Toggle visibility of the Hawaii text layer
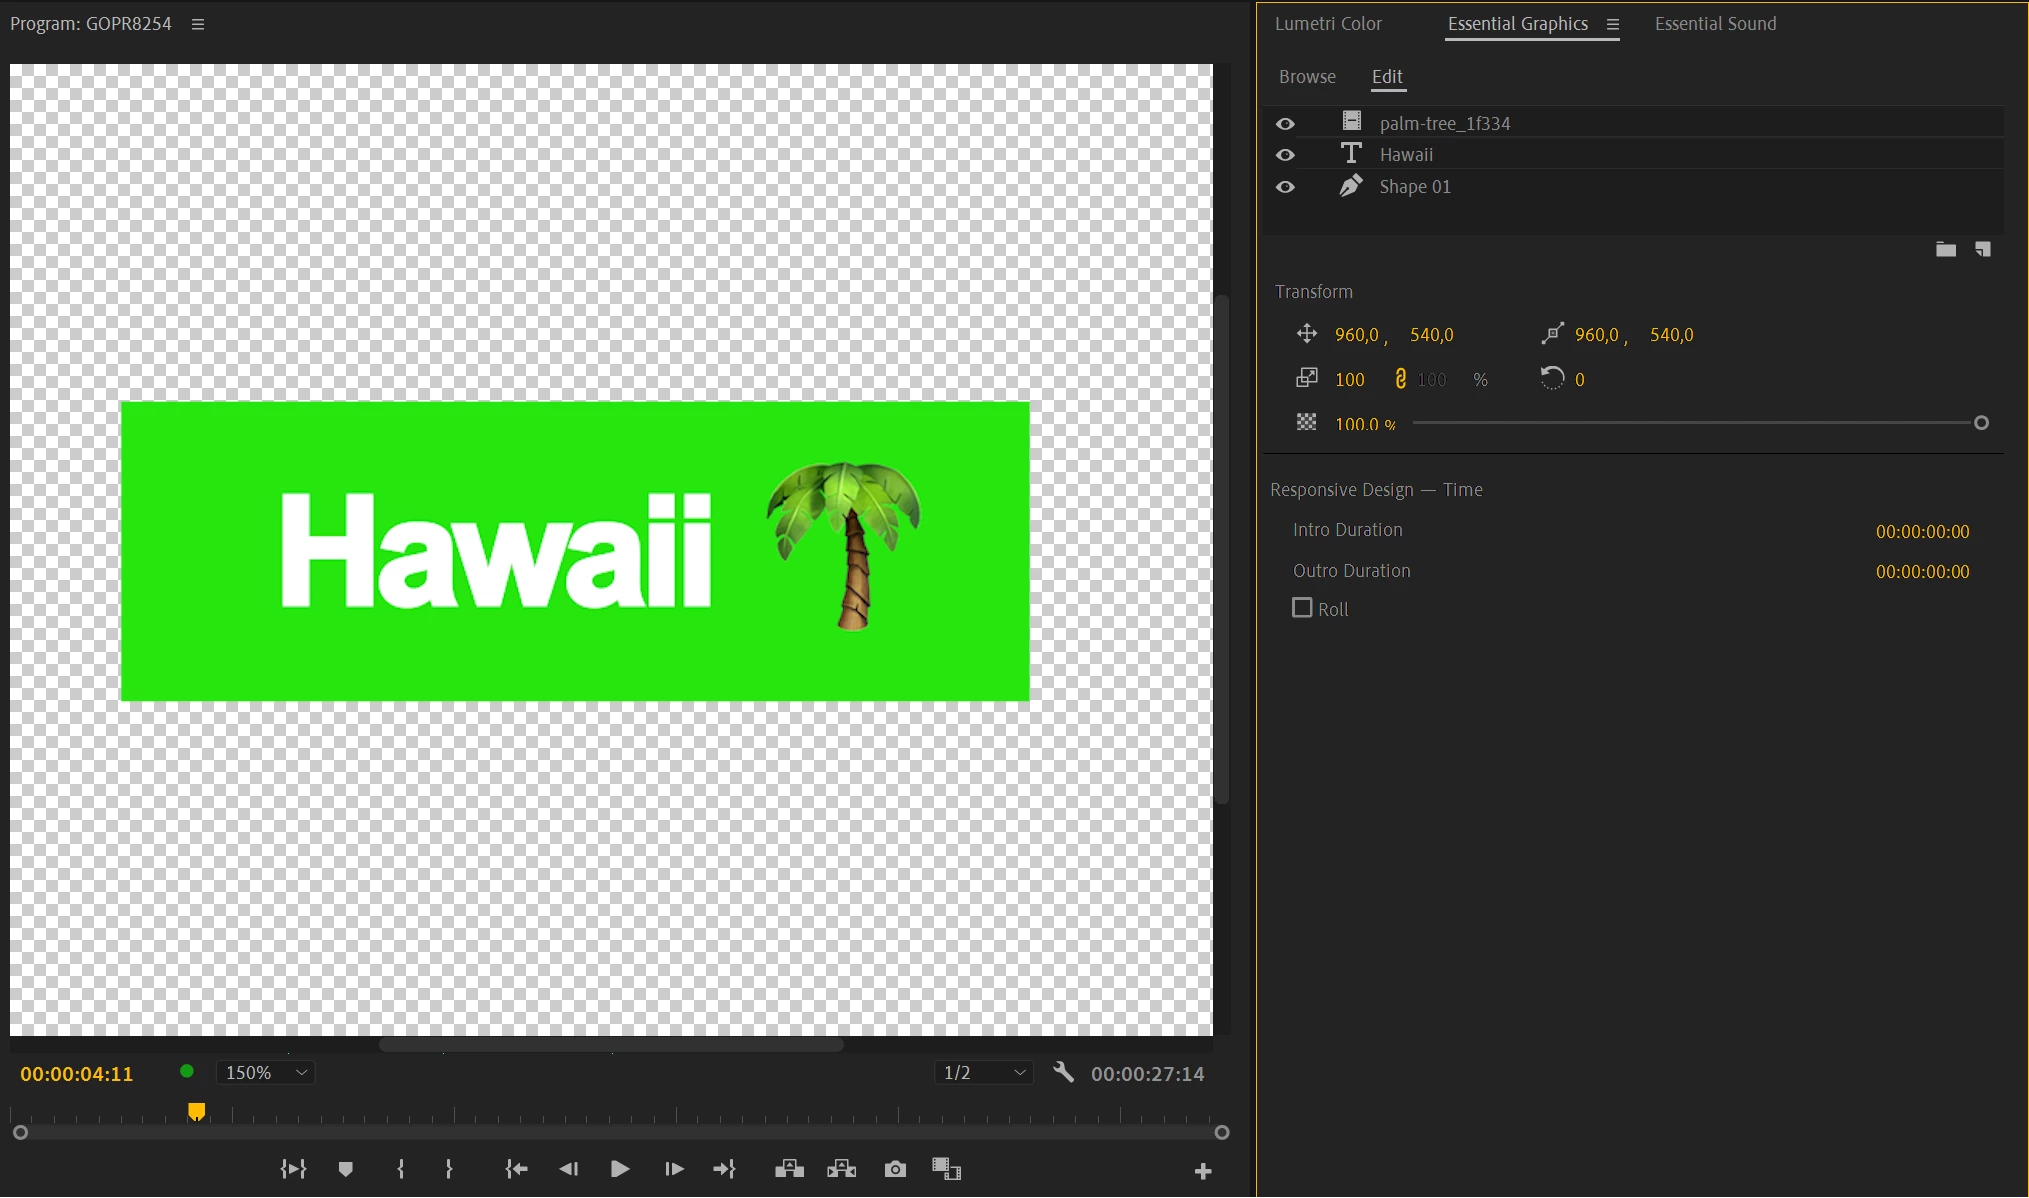2029x1198 pixels. coord(1285,155)
